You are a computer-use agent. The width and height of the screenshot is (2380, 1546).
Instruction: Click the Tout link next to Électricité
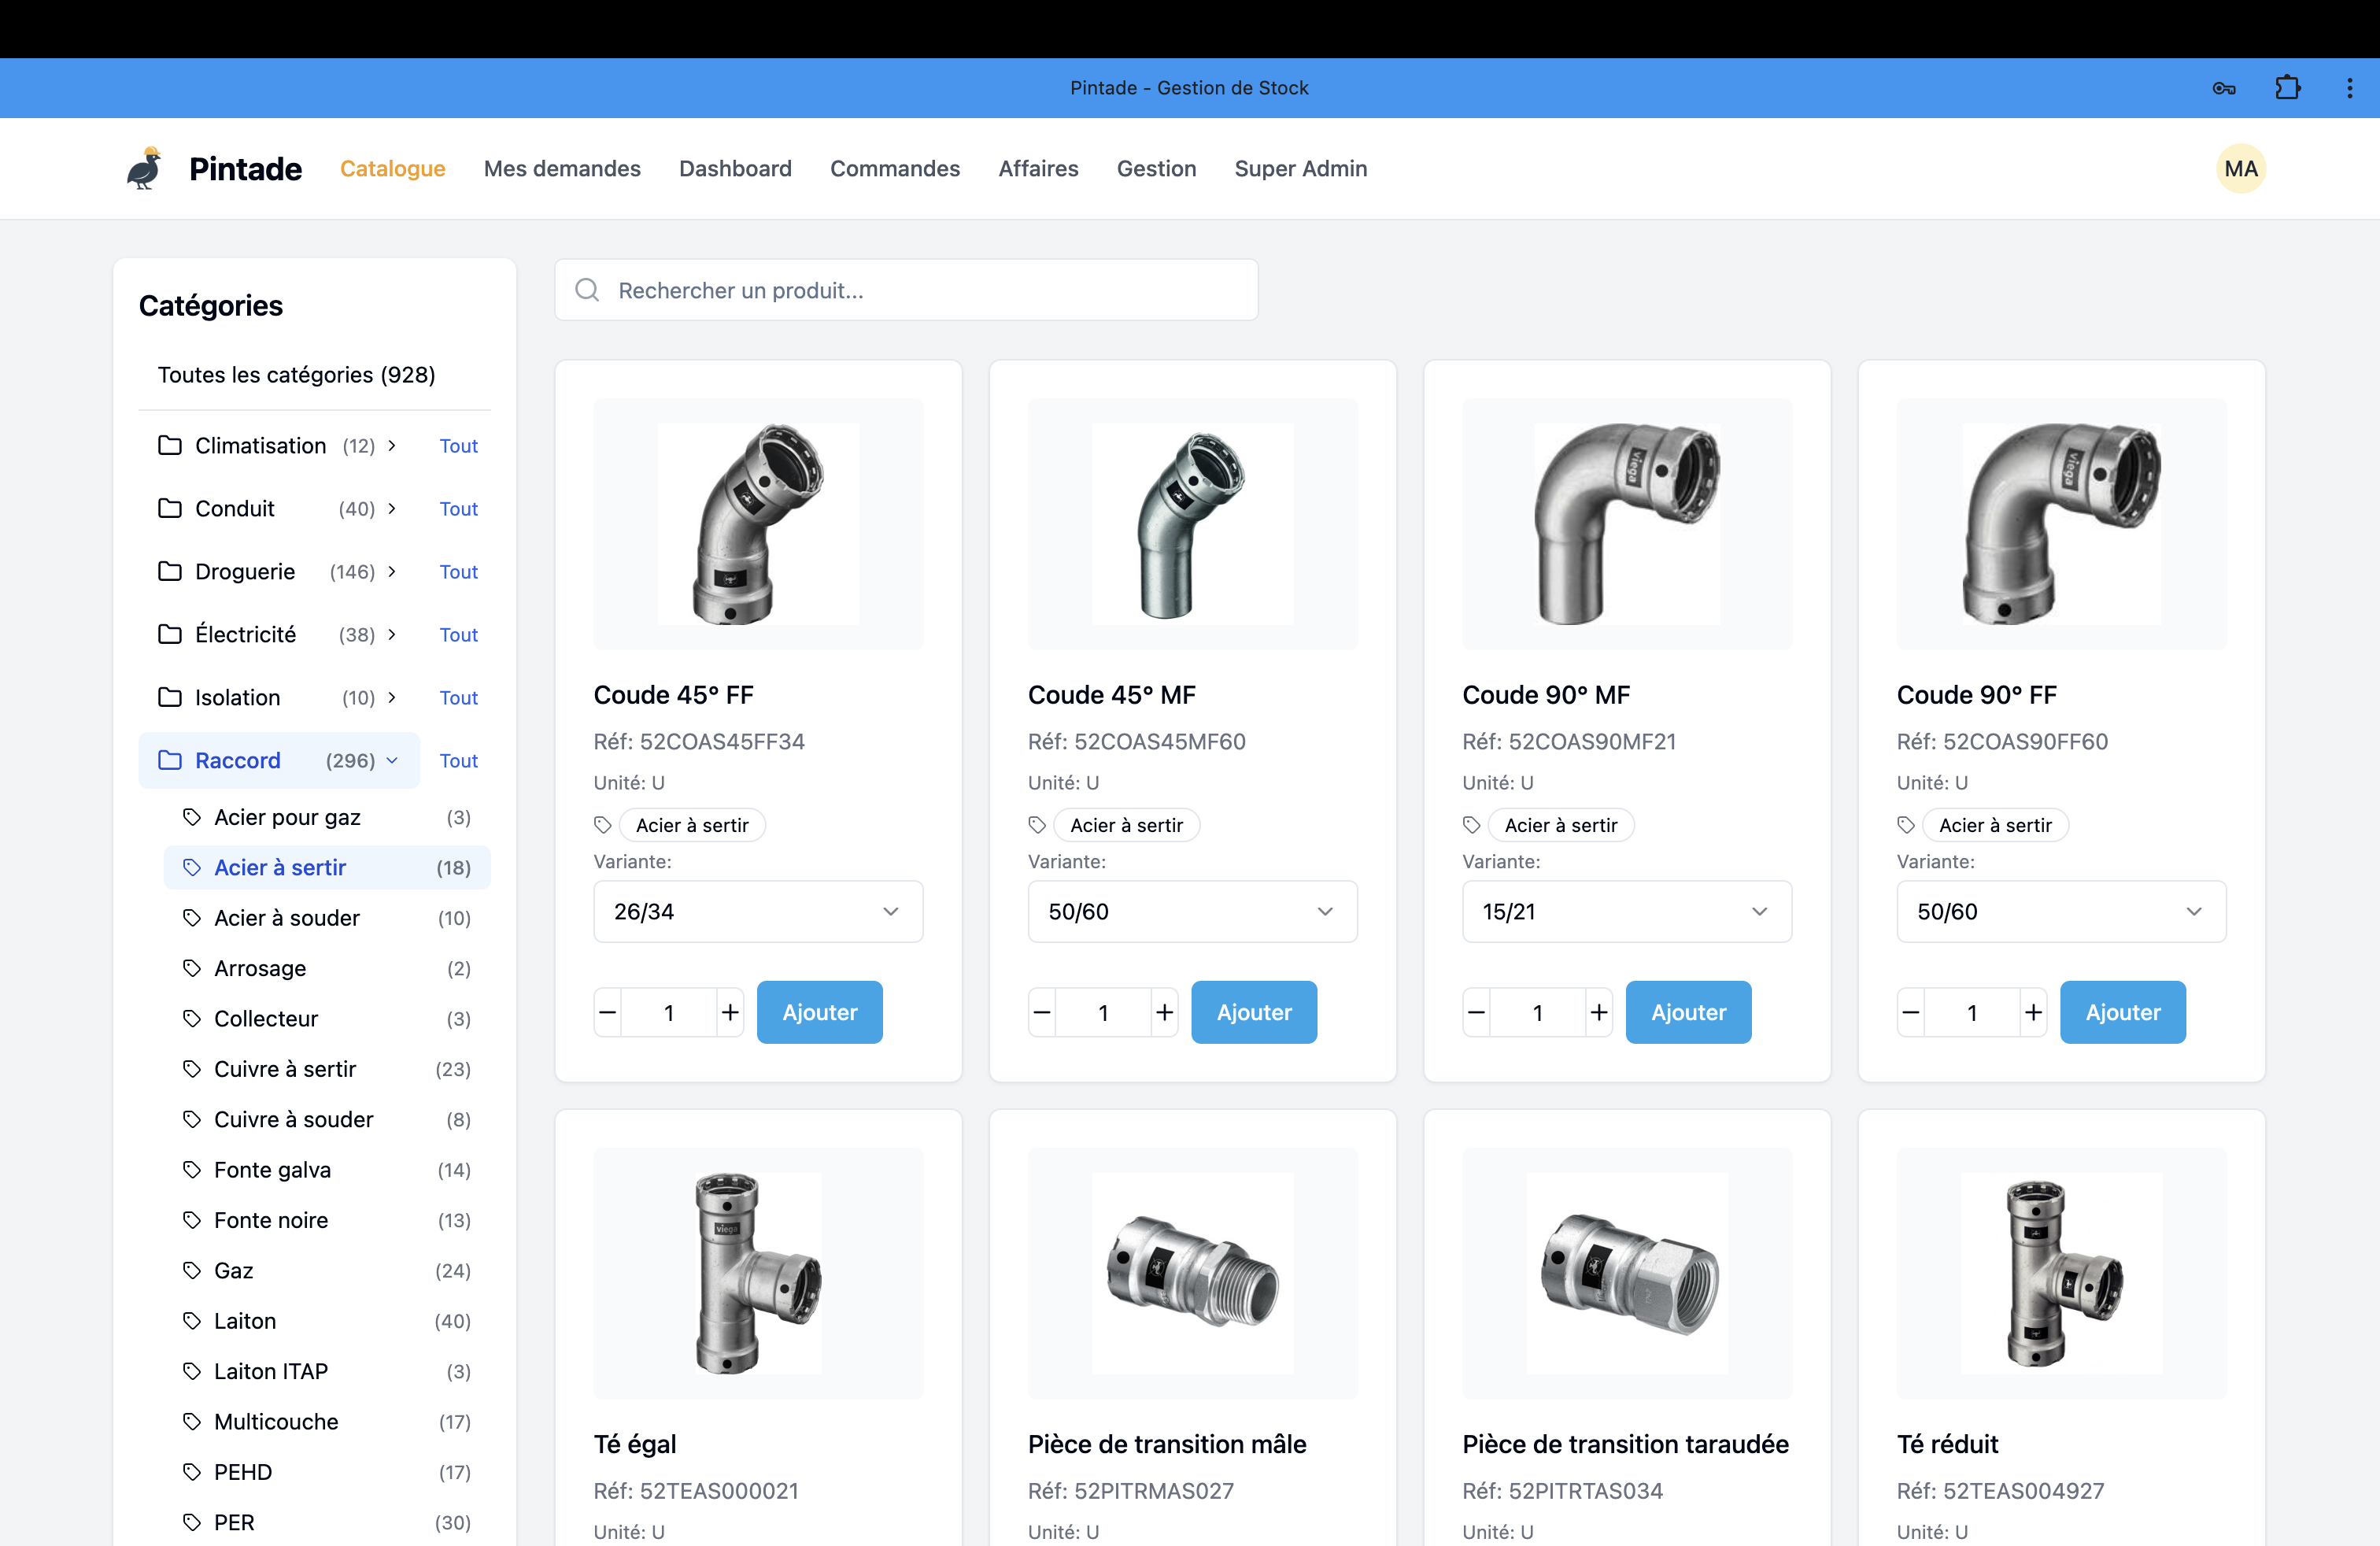(x=458, y=634)
